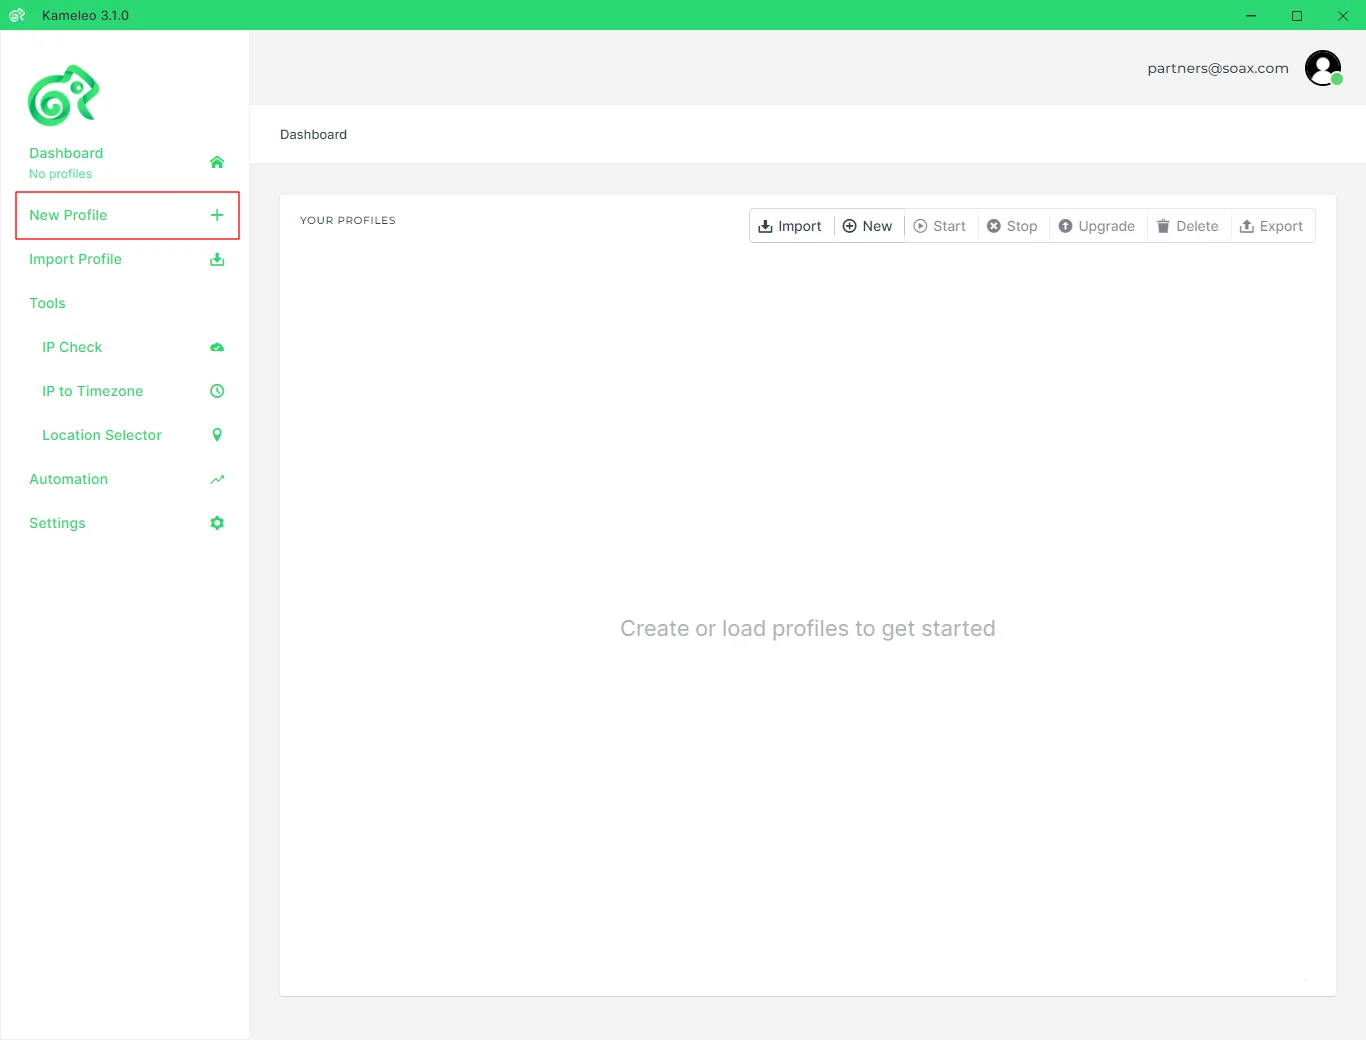Click the partners@soax.com account email
The image size is (1366, 1040).
click(x=1217, y=68)
